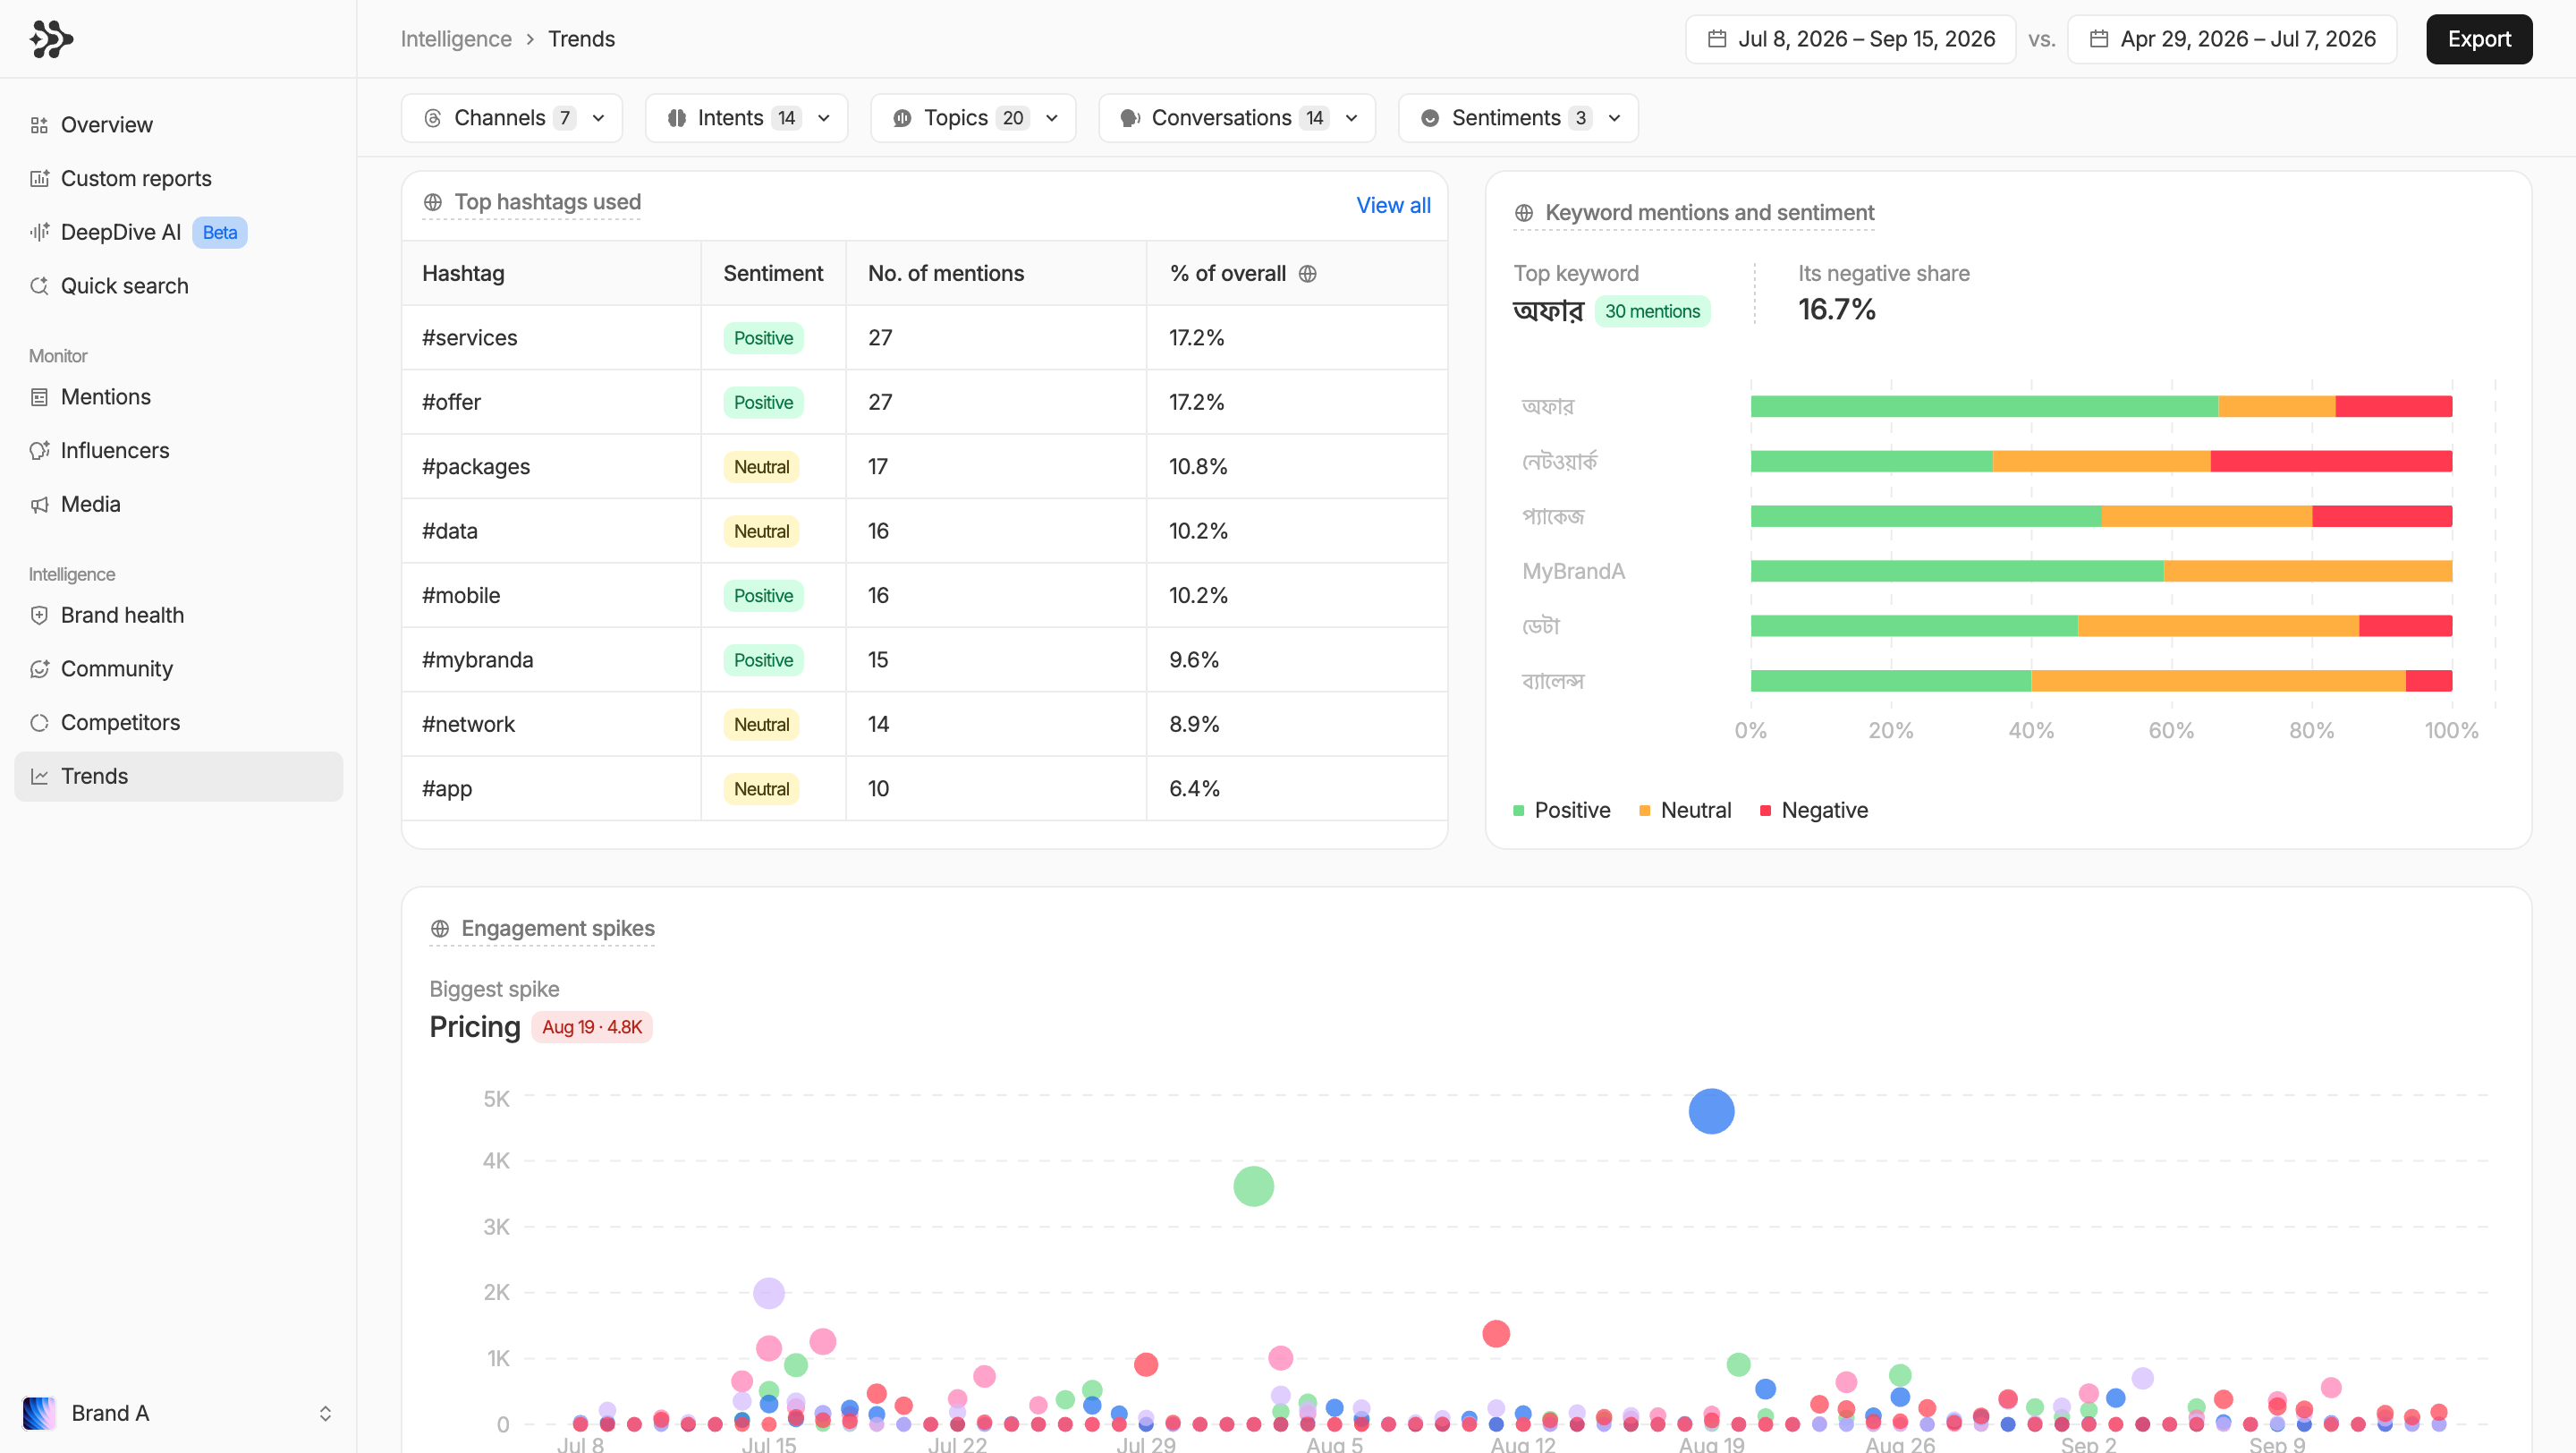The width and height of the screenshot is (2576, 1453).
Task: Open the Intents filter dropdown
Action: (x=746, y=118)
